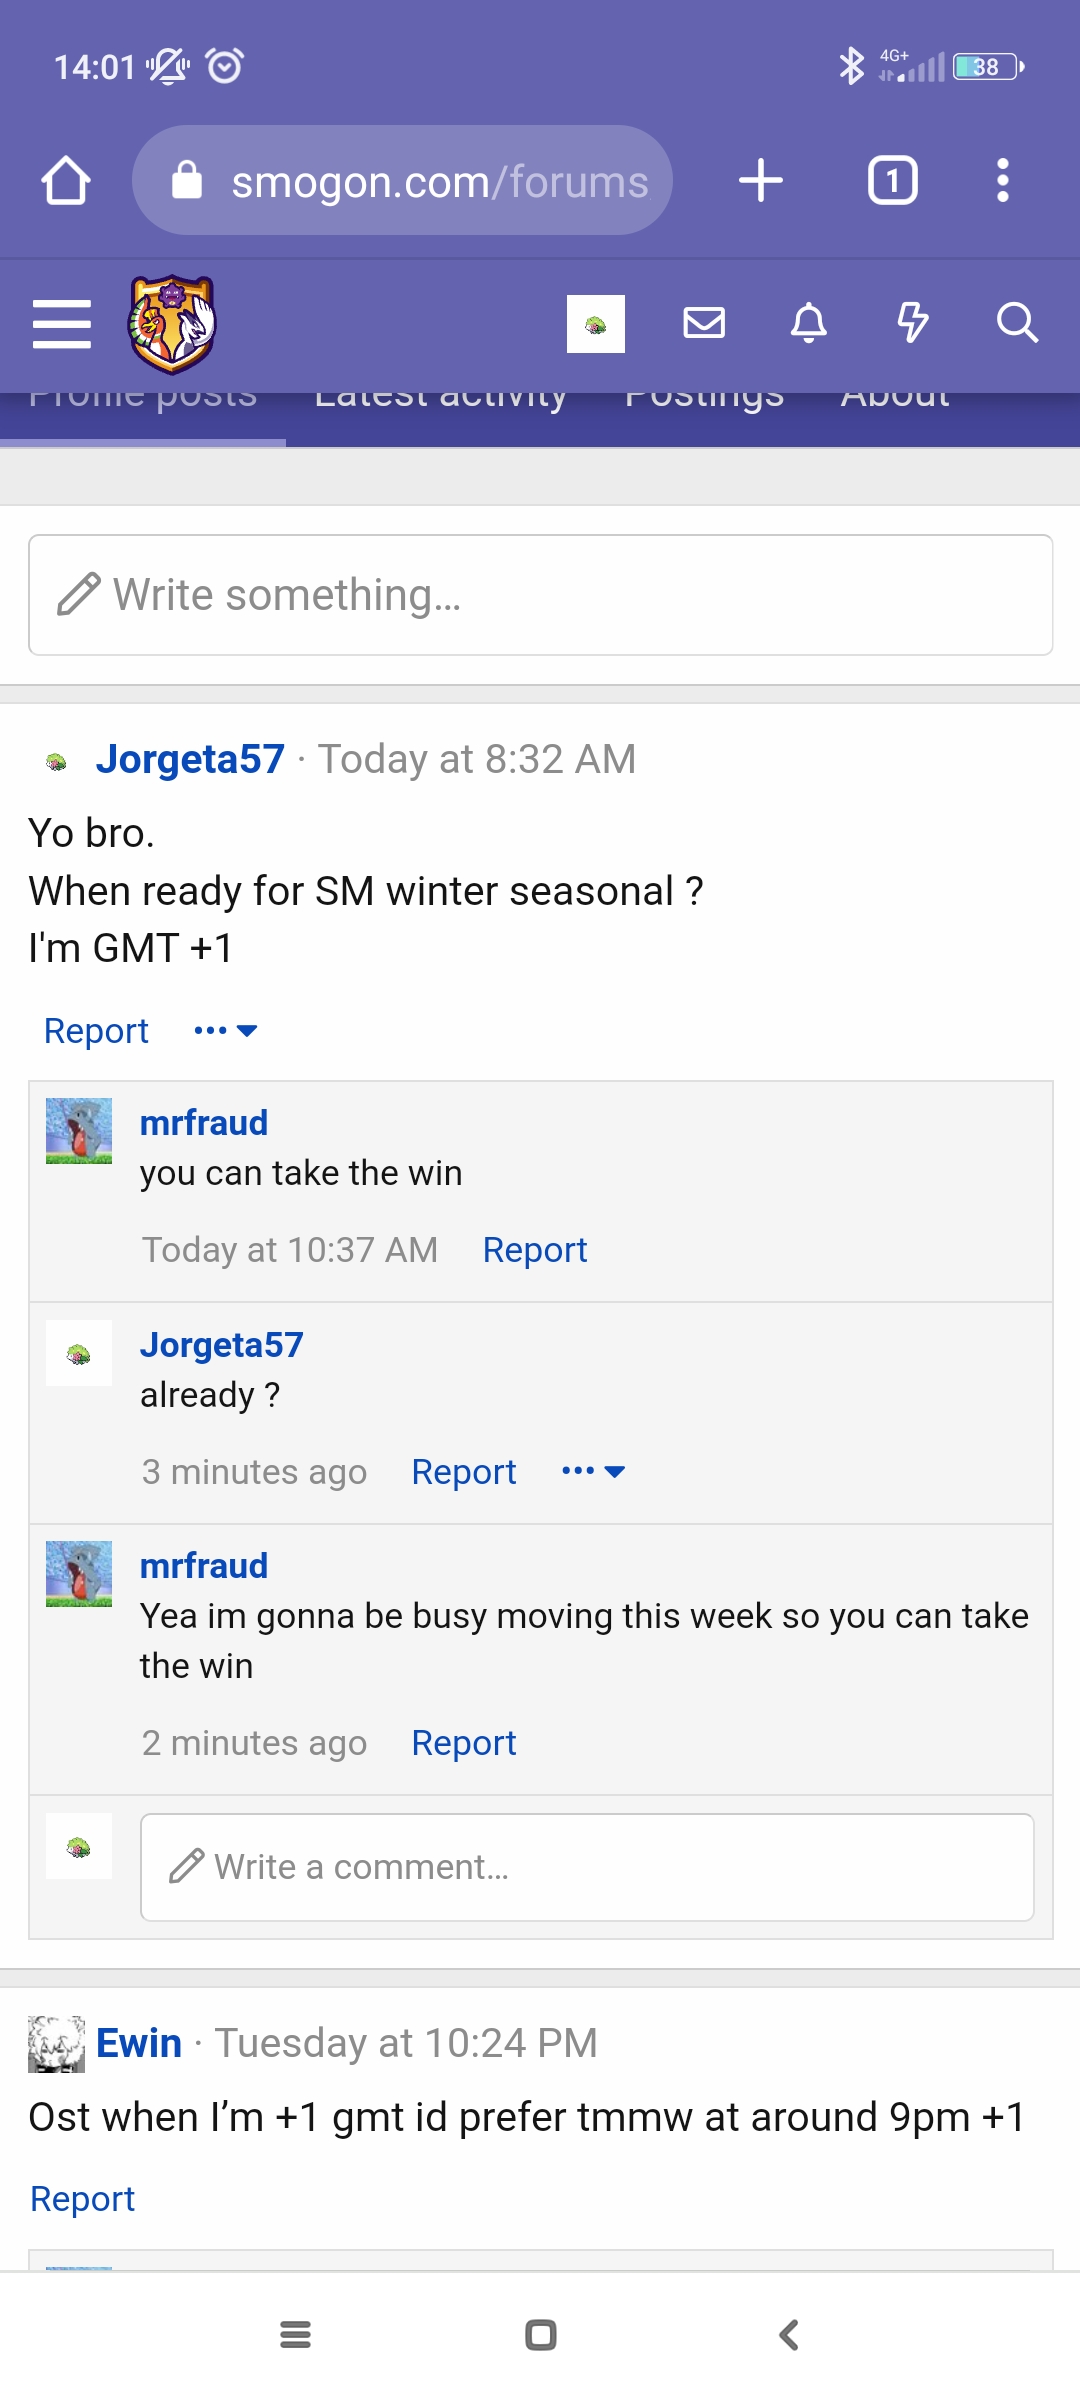Tap the browser home icon

(66, 181)
